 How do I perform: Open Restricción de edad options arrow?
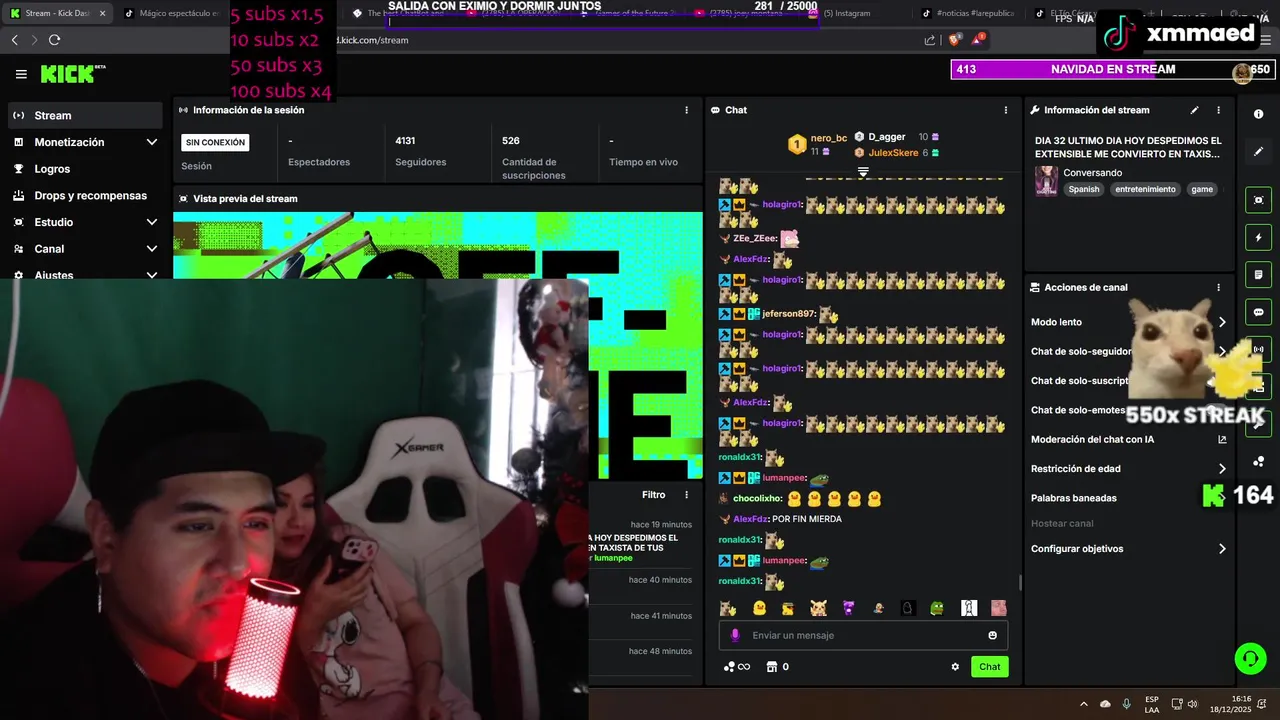(1222, 468)
